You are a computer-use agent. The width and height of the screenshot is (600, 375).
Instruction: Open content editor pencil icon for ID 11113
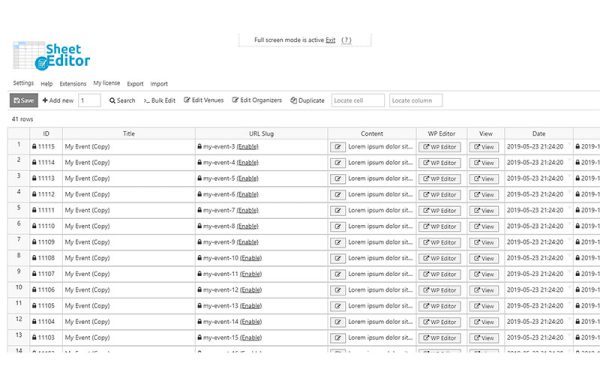click(338, 179)
